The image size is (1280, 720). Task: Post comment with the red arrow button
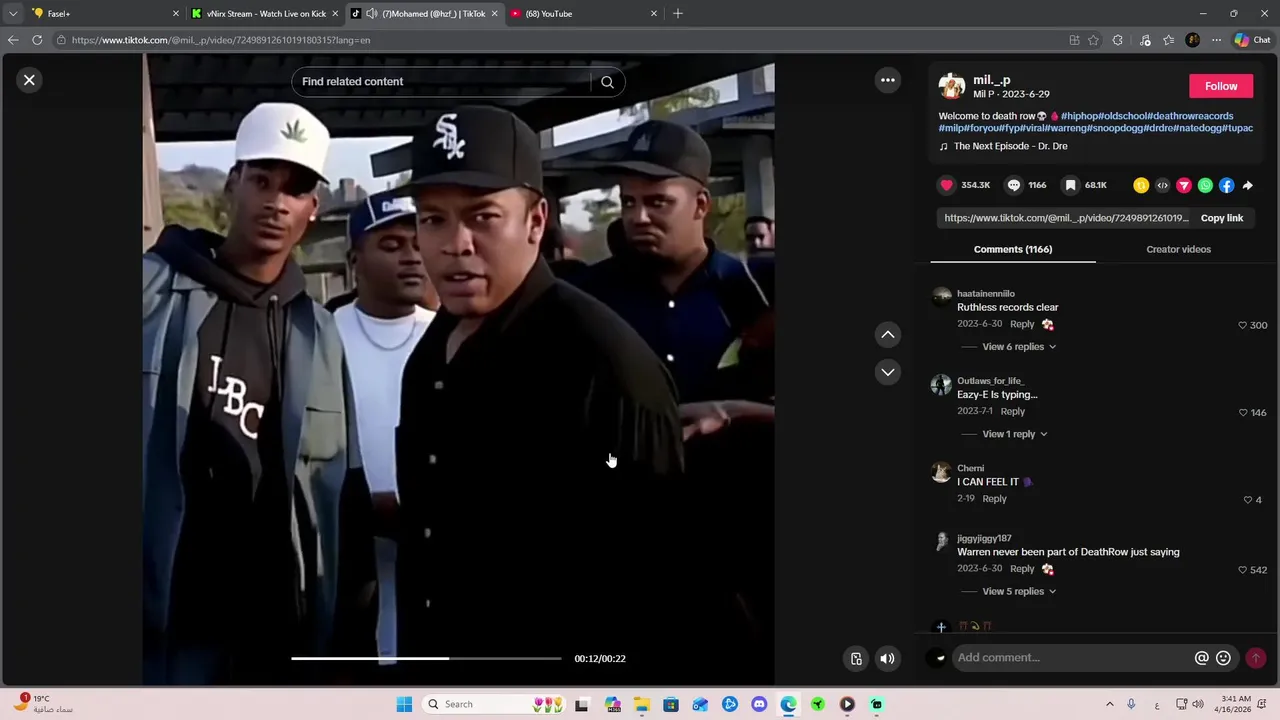pyautogui.click(x=1255, y=658)
